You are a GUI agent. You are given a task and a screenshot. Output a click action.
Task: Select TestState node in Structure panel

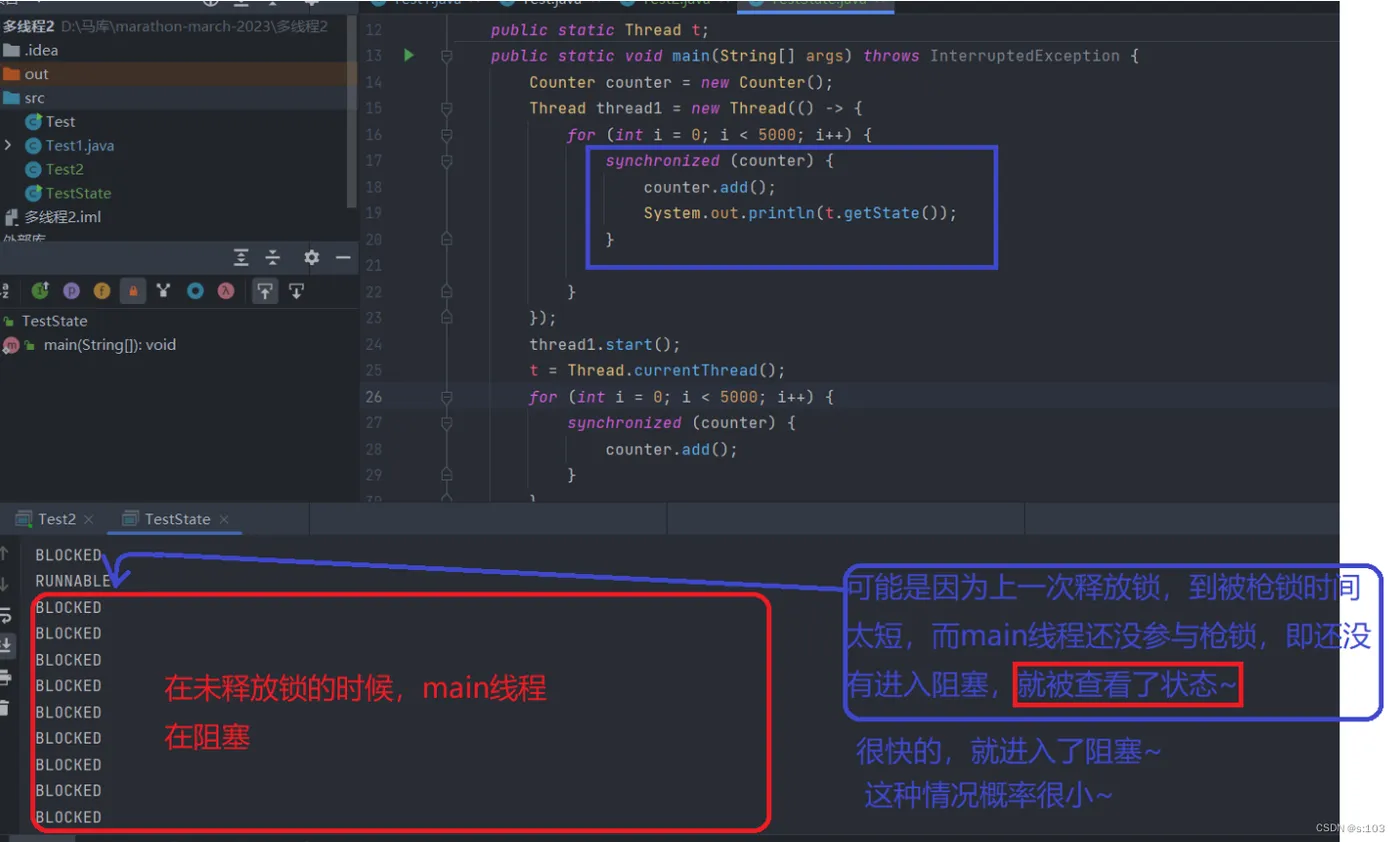click(x=46, y=321)
